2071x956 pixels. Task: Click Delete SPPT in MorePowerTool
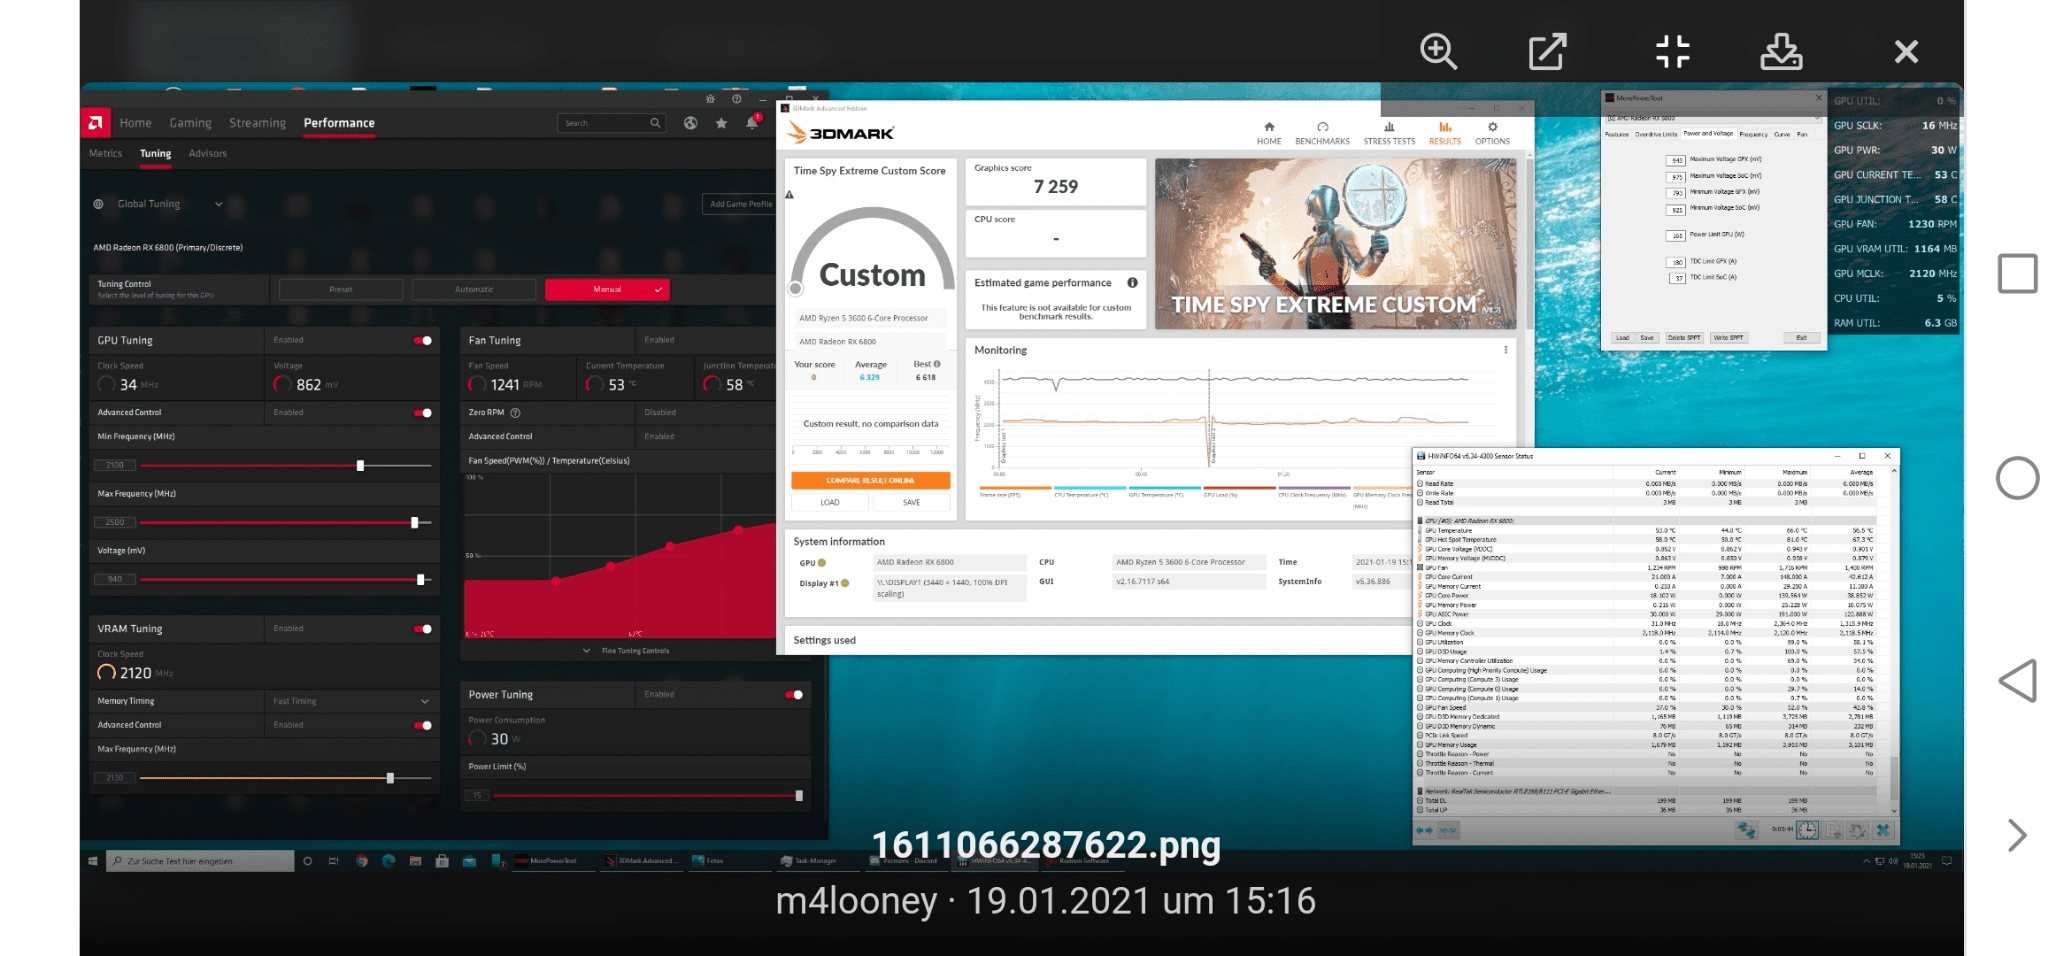[1684, 338]
